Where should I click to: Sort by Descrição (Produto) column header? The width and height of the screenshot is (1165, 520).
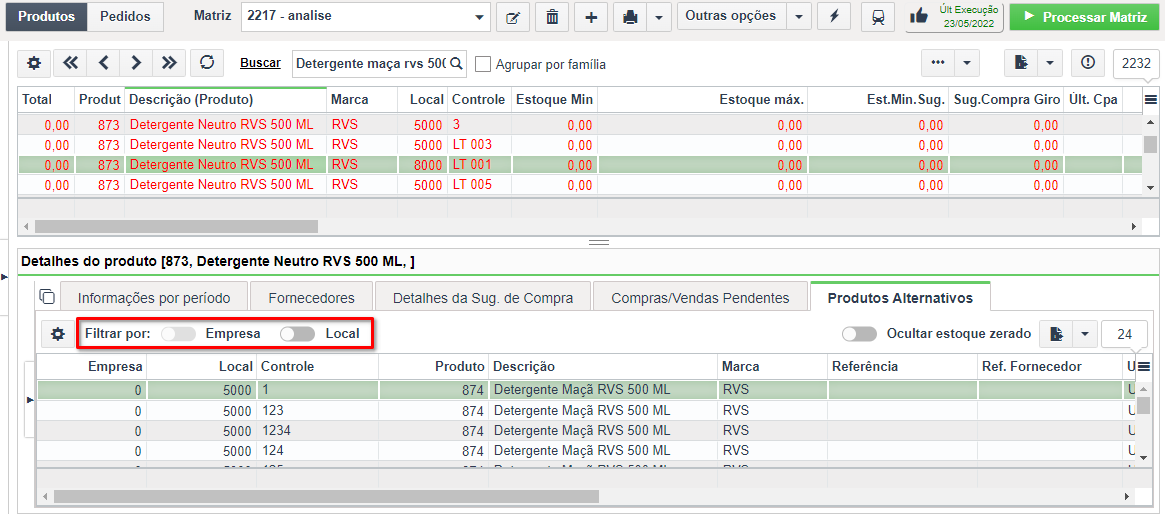click(x=225, y=100)
